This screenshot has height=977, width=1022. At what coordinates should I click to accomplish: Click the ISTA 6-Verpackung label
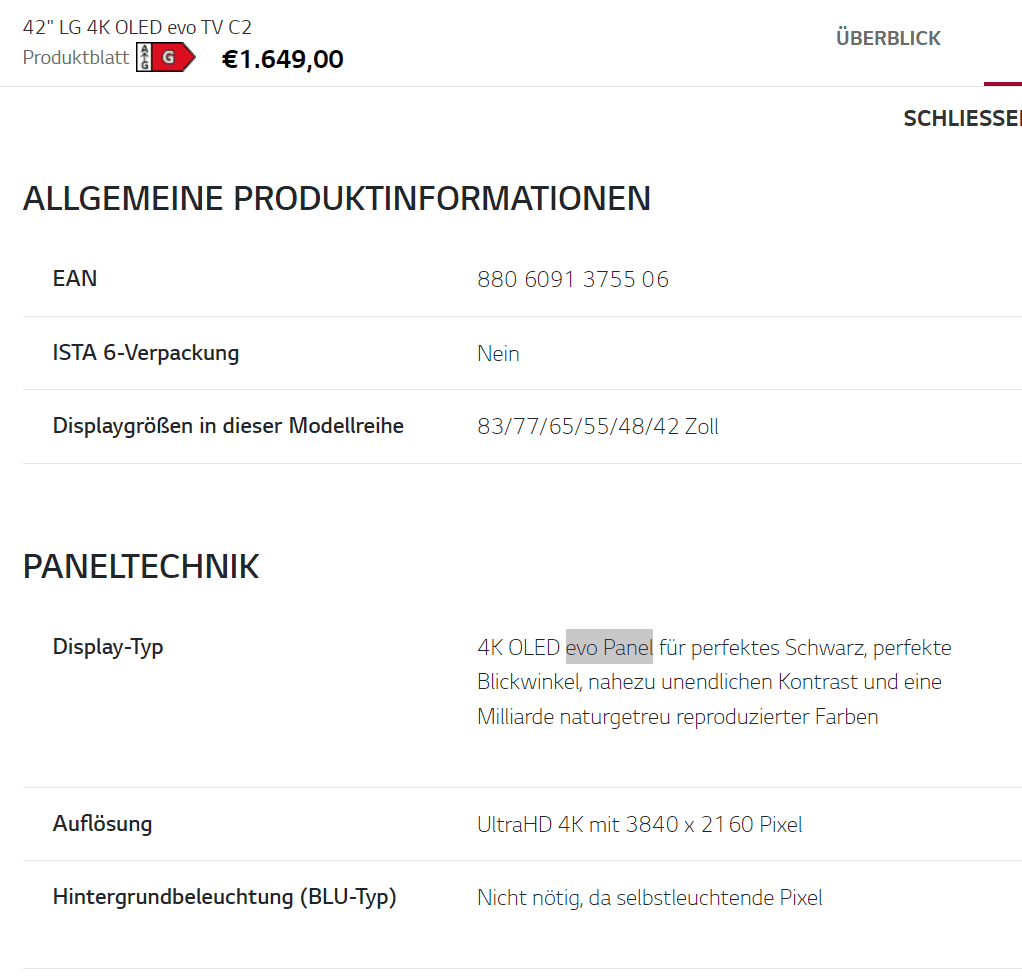point(146,353)
